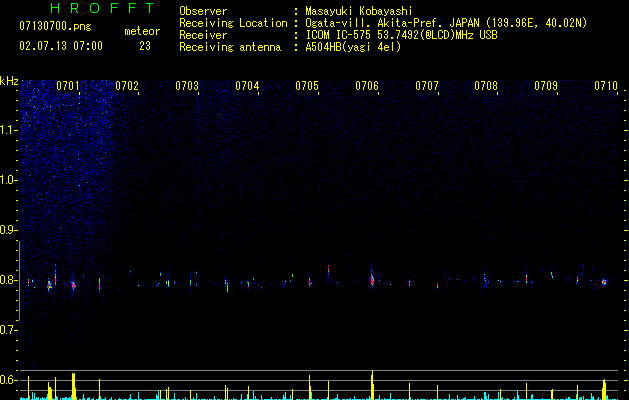Click the 0706 time marker
Screen dimensions: 629x400
click(367, 86)
